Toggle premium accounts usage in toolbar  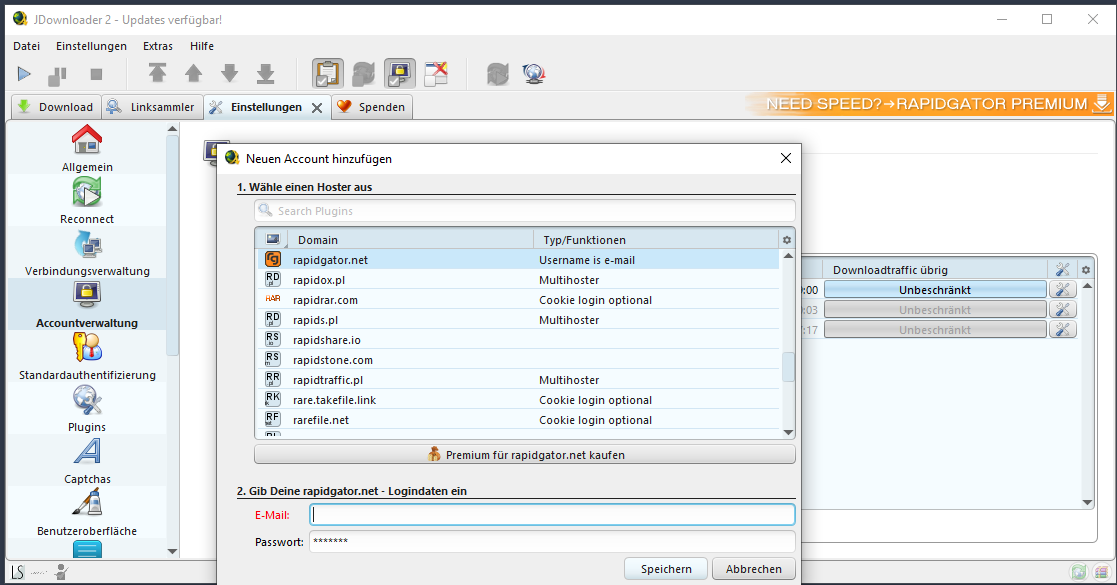(400, 73)
